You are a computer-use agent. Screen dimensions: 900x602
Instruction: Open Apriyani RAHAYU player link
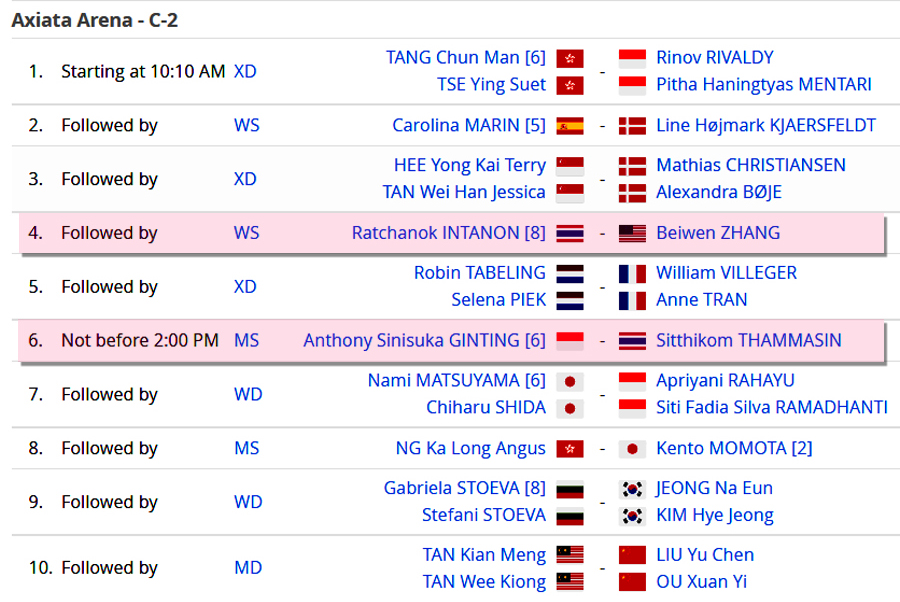click(x=725, y=380)
